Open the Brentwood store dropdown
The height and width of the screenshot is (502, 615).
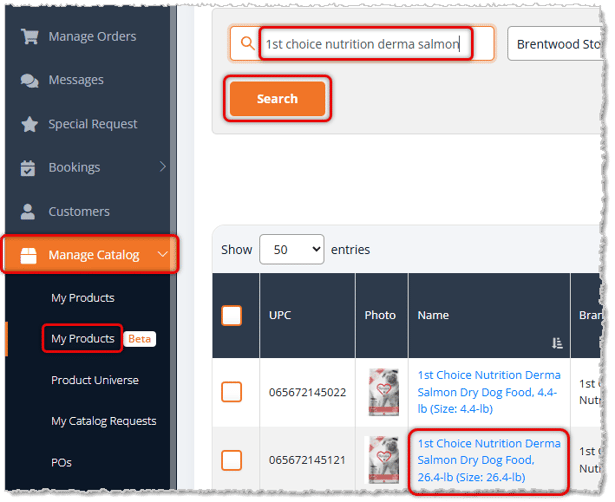coord(555,44)
